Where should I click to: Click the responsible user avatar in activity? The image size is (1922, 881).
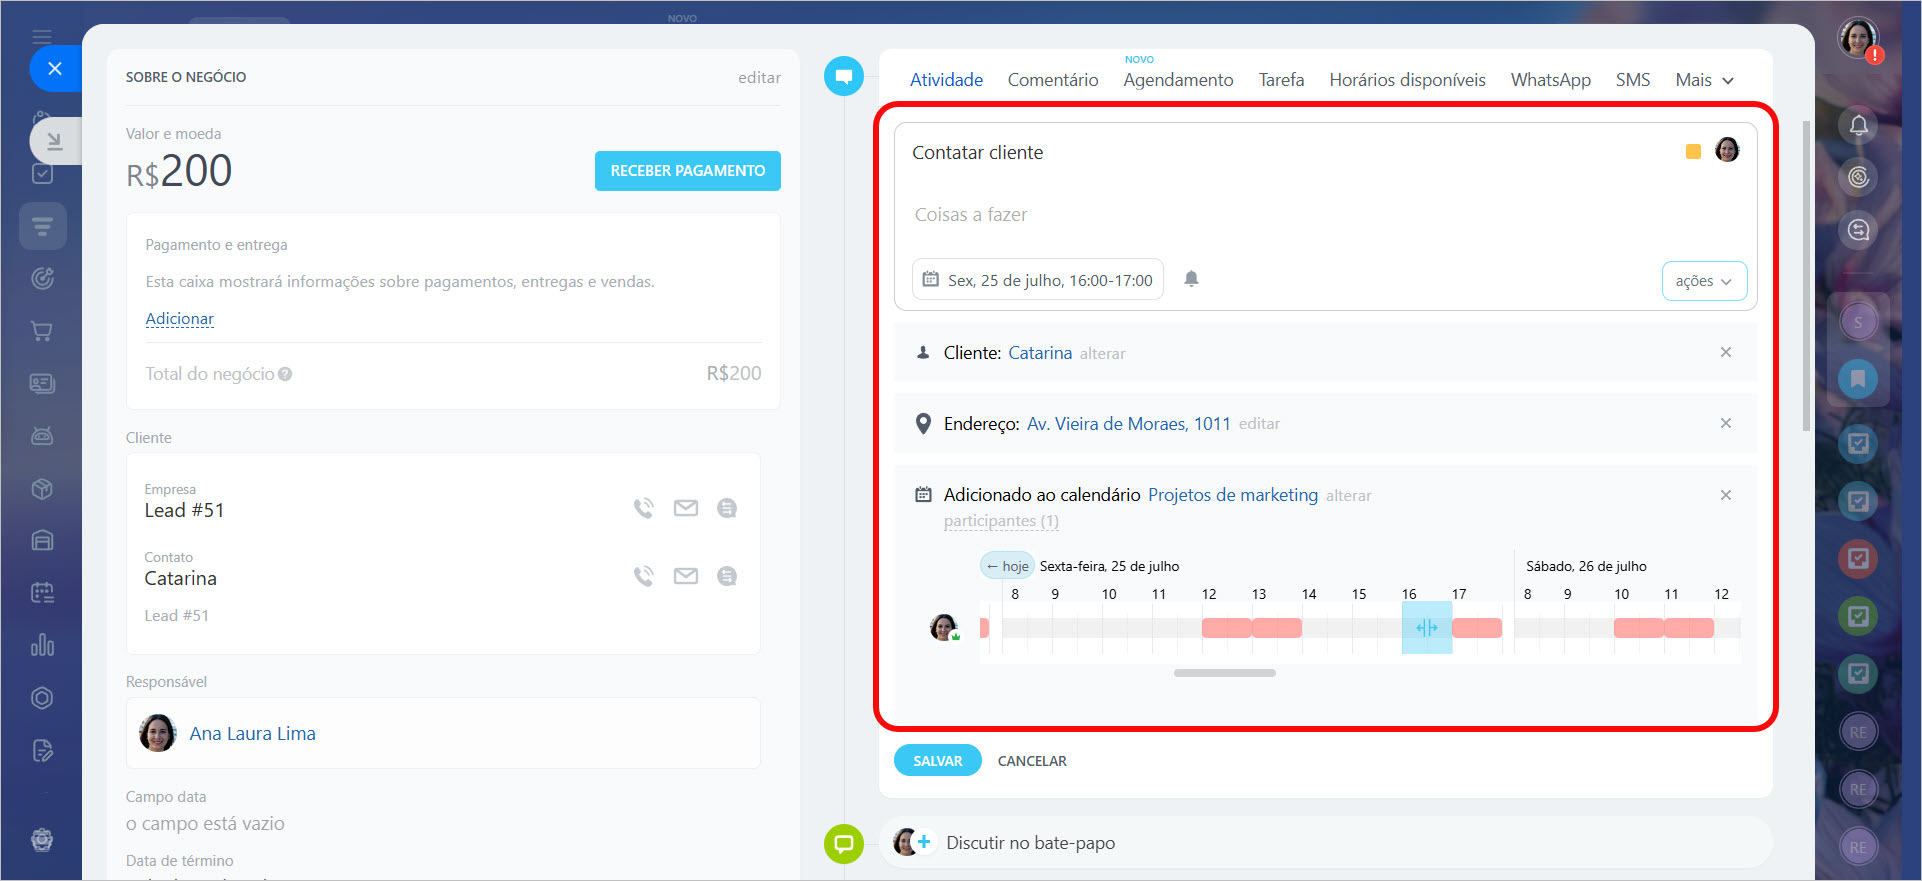(1727, 150)
